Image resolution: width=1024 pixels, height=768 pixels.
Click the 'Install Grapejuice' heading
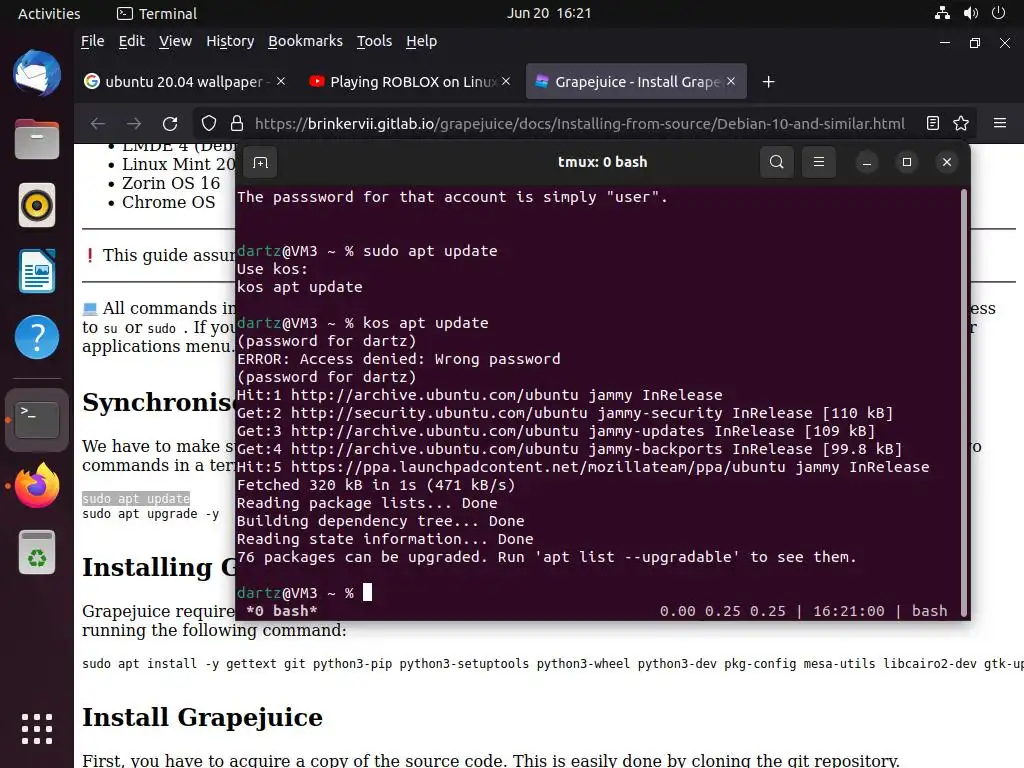202,717
